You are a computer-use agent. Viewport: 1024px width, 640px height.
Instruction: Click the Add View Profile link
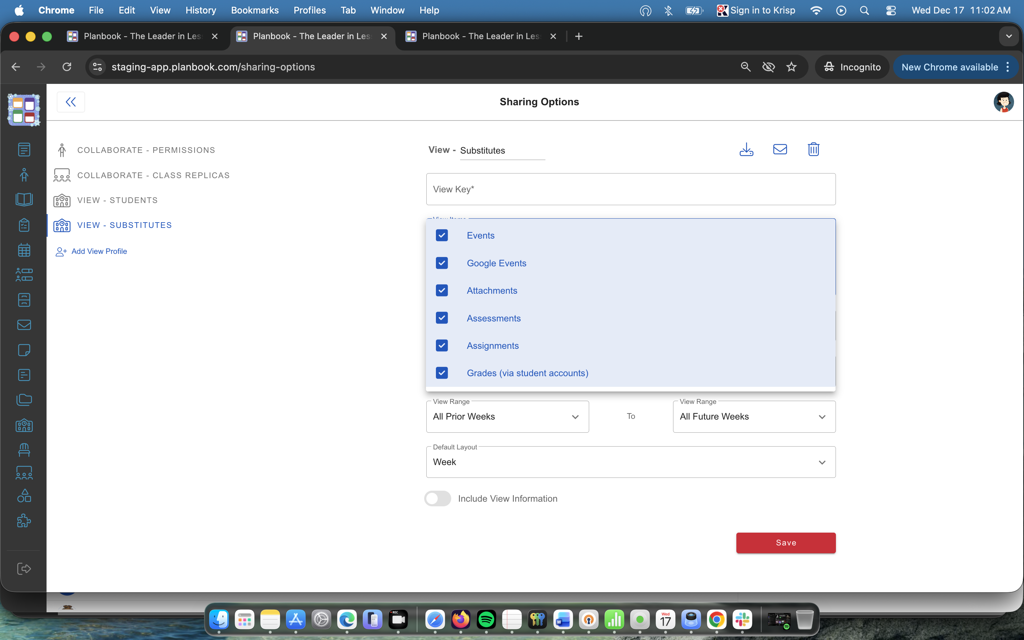(x=98, y=252)
